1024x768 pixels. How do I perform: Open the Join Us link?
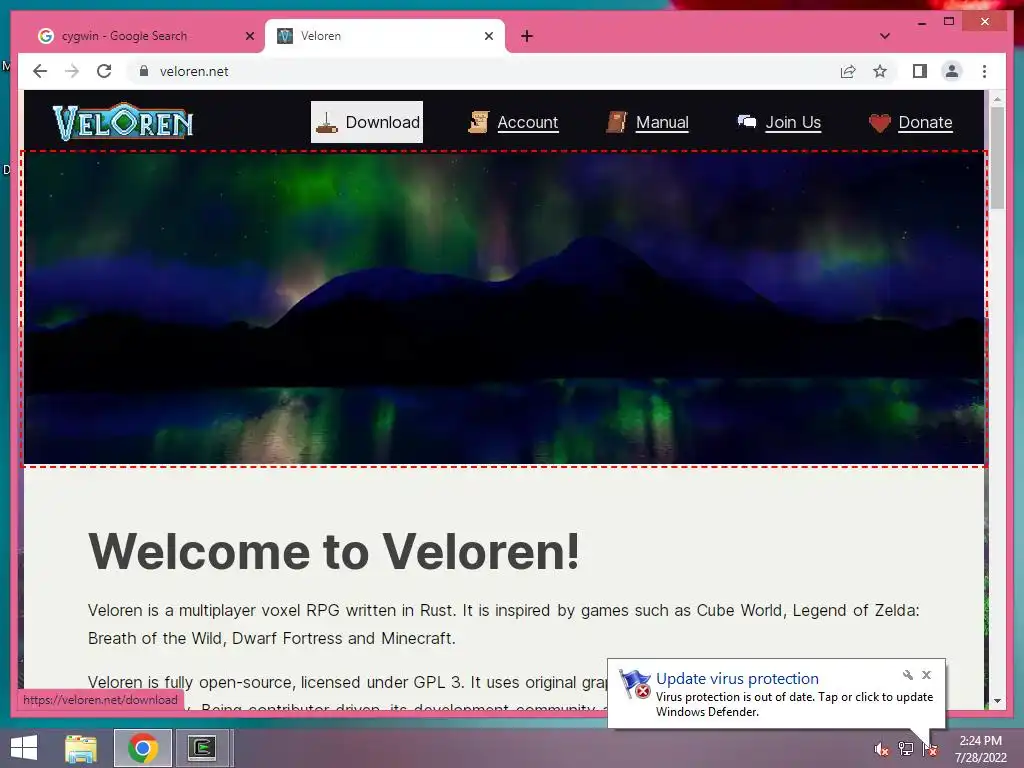coord(793,122)
